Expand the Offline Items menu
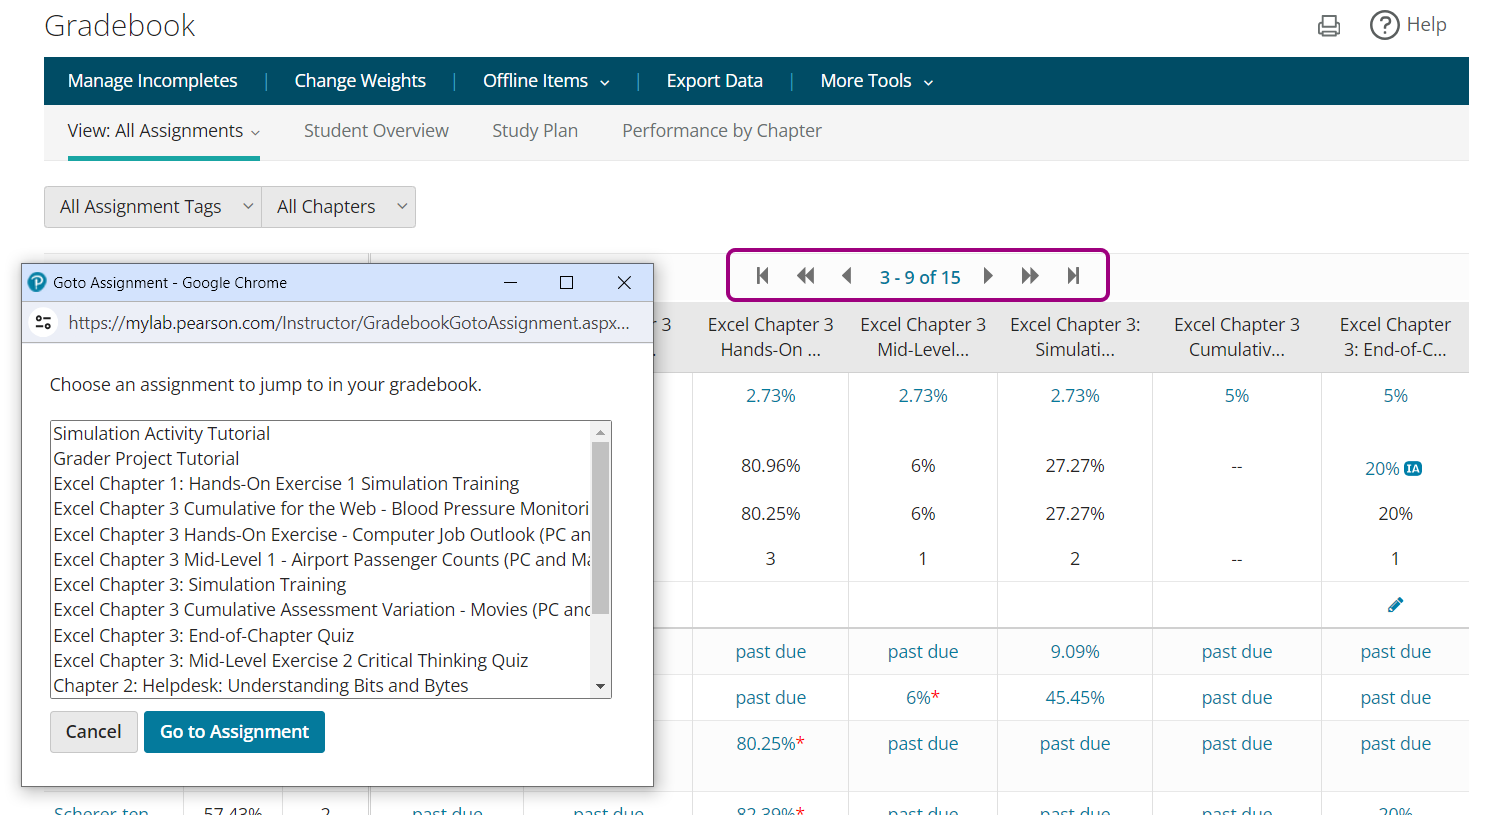1498x815 pixels. click(x=546, y=81)
